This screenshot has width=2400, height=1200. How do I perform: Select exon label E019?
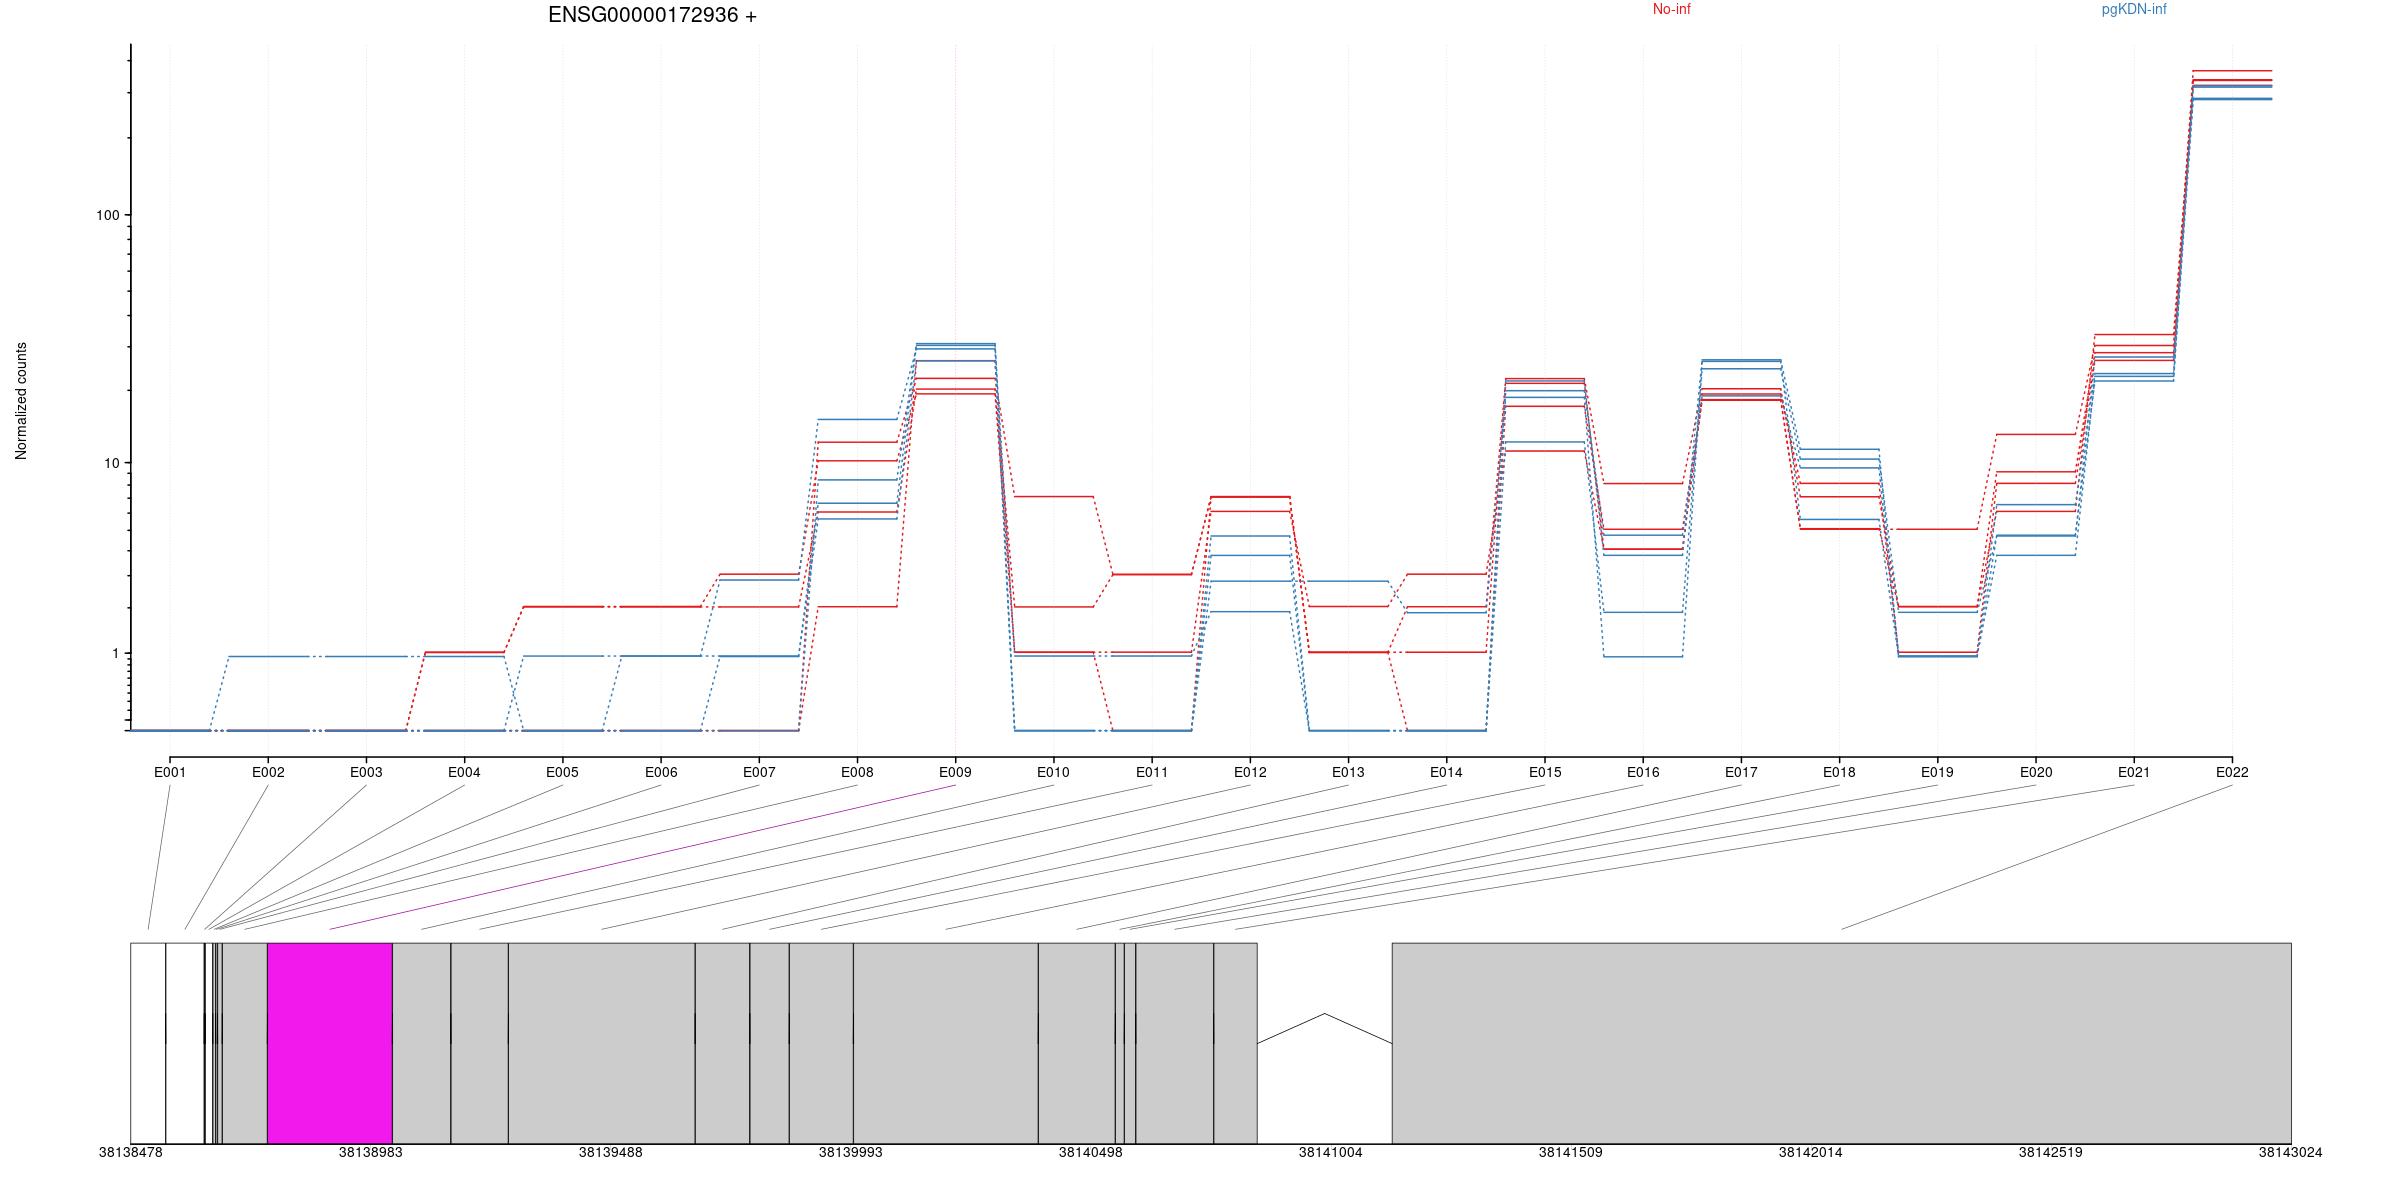(x=1937, y=772)
